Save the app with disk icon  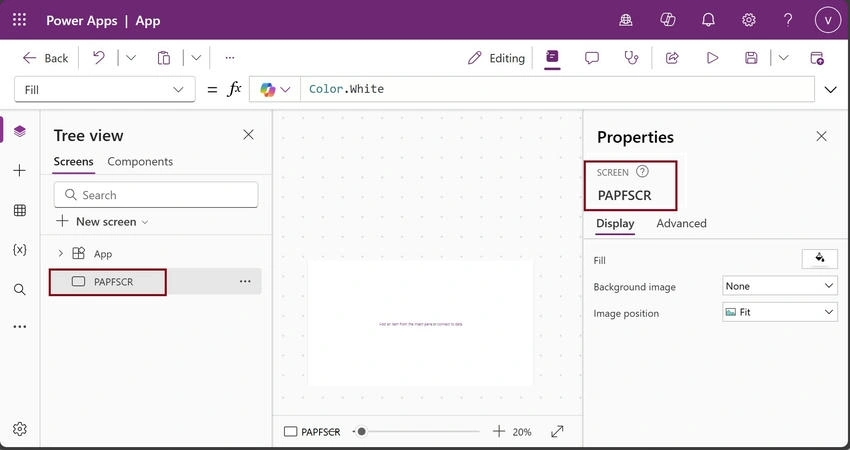[x=751, y=58]
